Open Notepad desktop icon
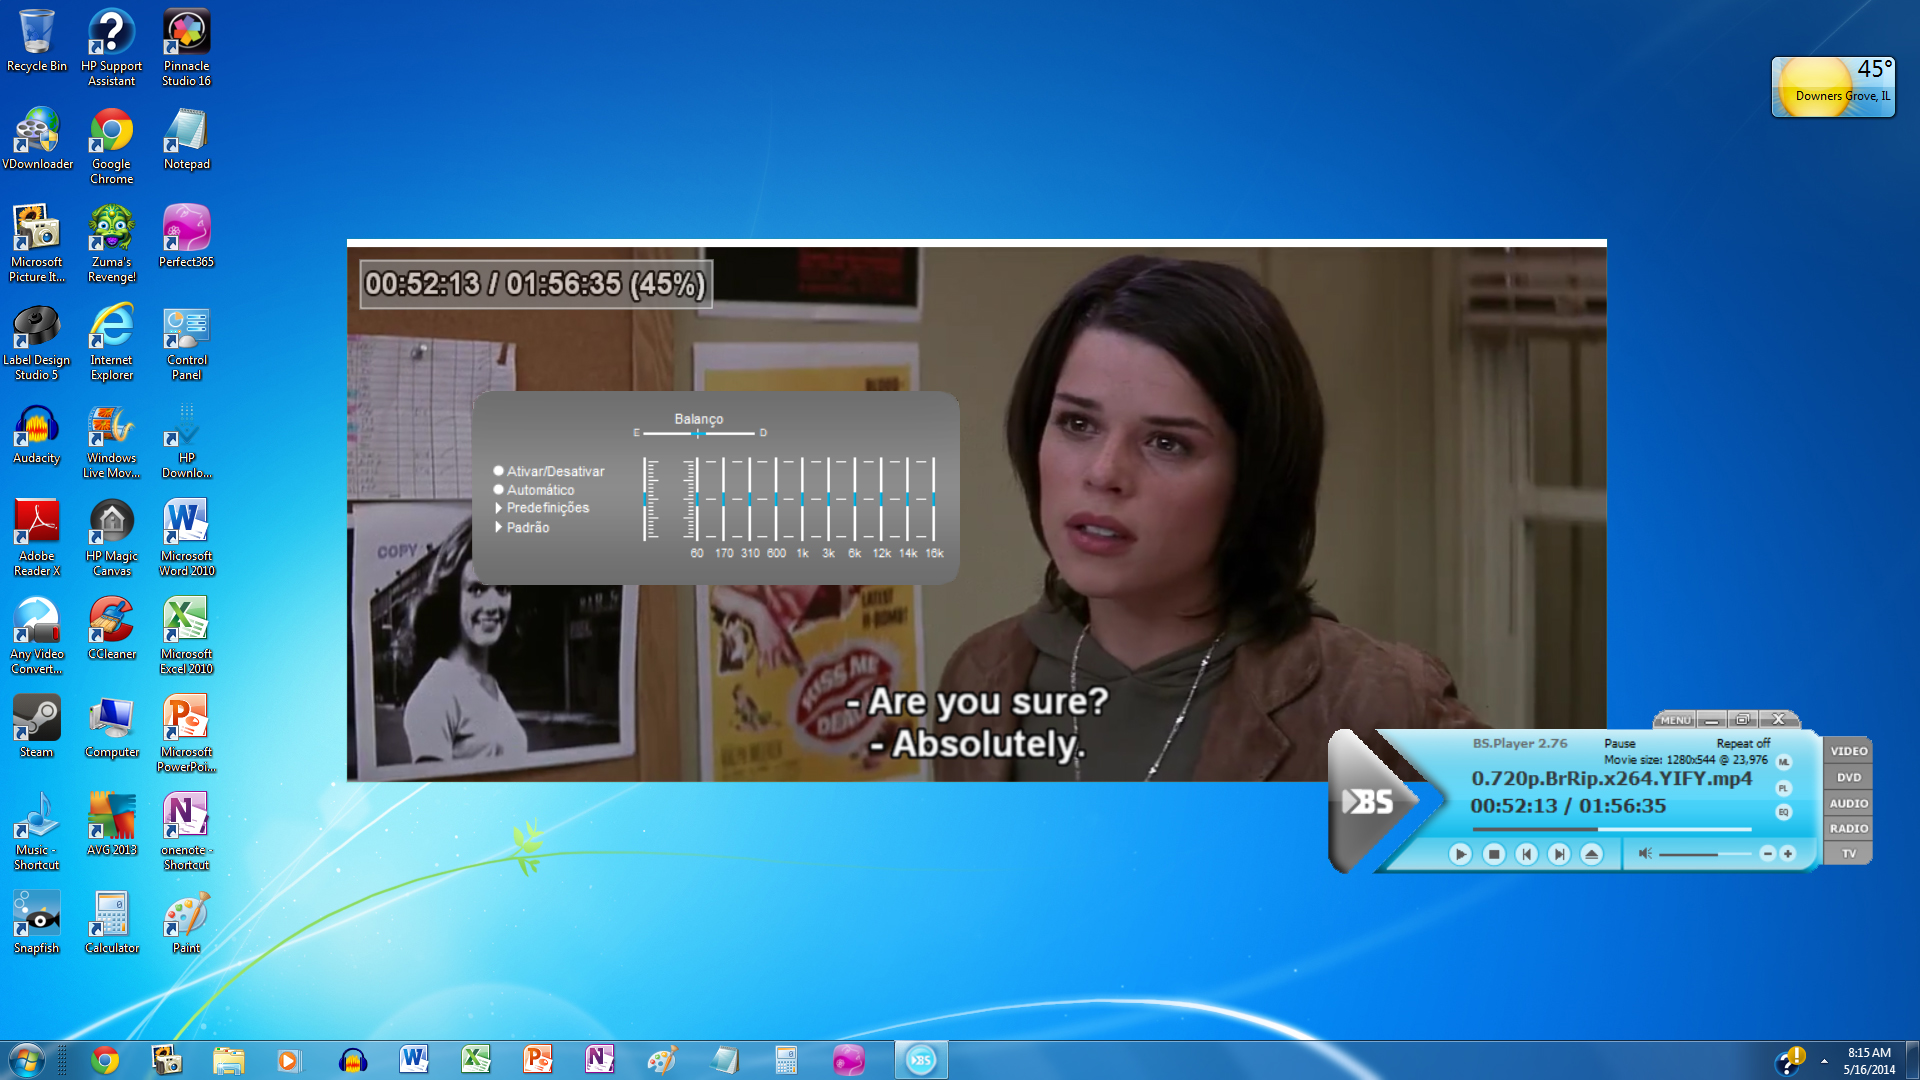Screen dimensions: 1920x1080 [187, 139]
